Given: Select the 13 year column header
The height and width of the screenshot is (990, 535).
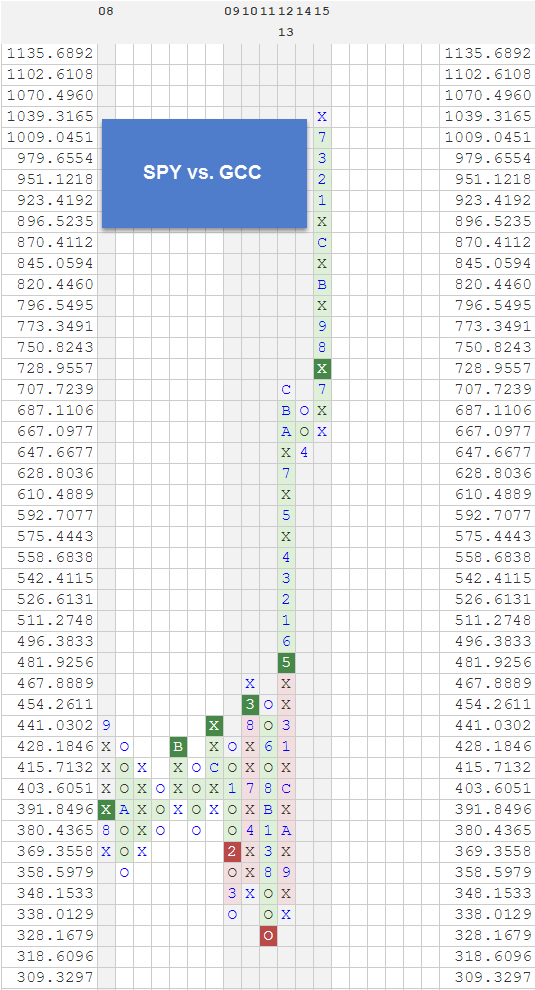Looking at the screenshot, I should pyautogui.click(x=286, y=32).
